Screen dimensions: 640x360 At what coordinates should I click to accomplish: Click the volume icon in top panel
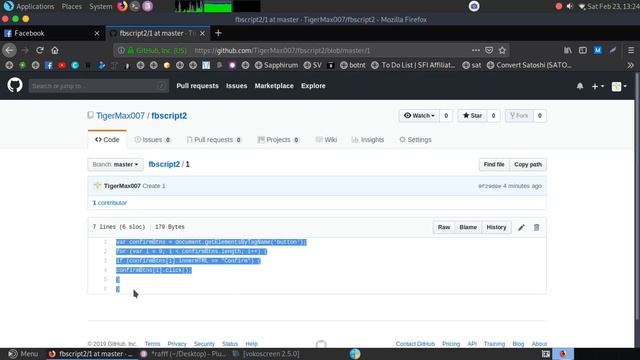point(570,7)
